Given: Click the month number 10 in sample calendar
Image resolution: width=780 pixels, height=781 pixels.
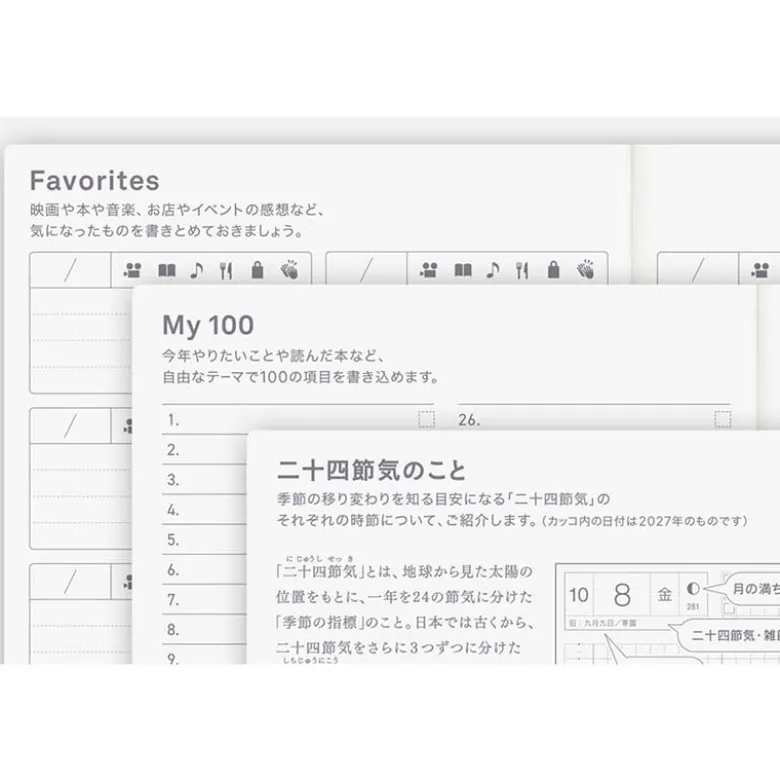Looking at the screenshot, I should click(x=578, y=595).
